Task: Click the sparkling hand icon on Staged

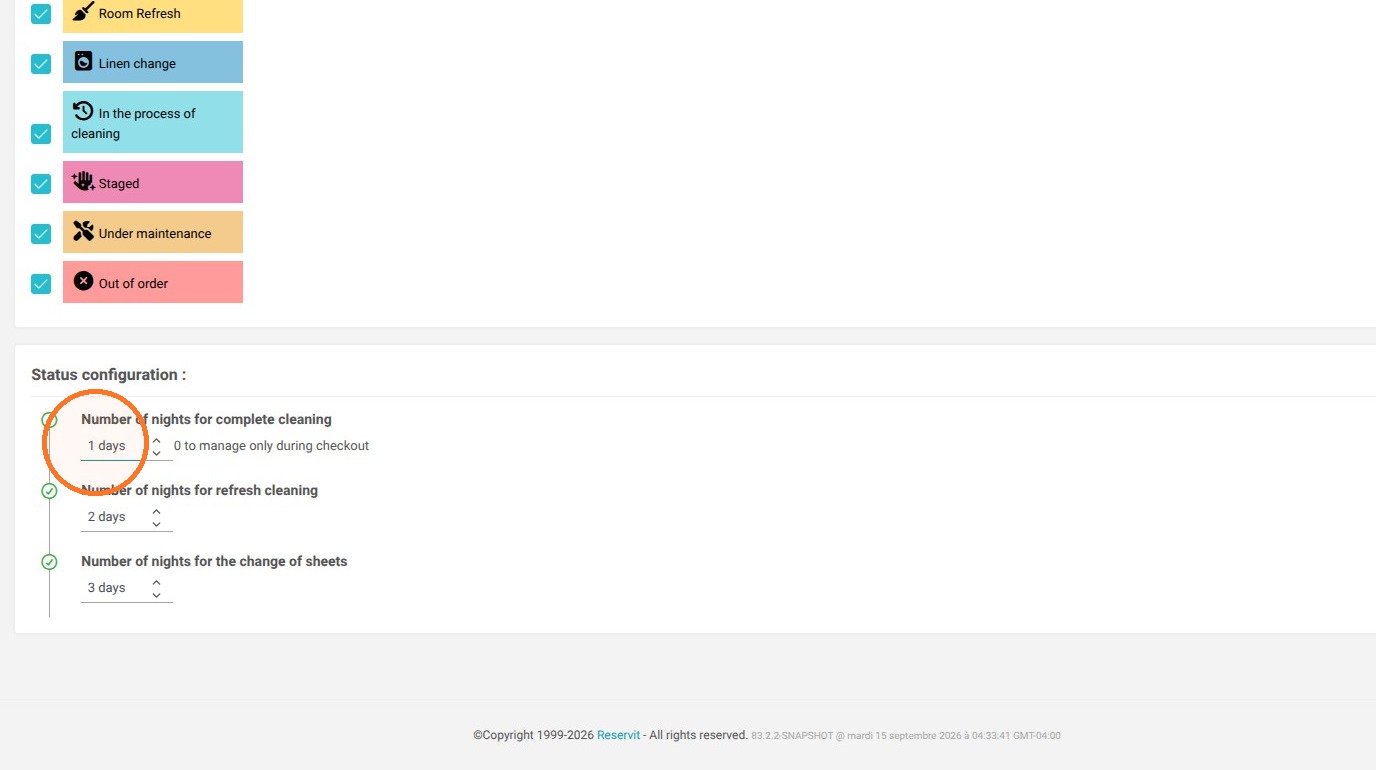Action: click(x=83, y=181)
